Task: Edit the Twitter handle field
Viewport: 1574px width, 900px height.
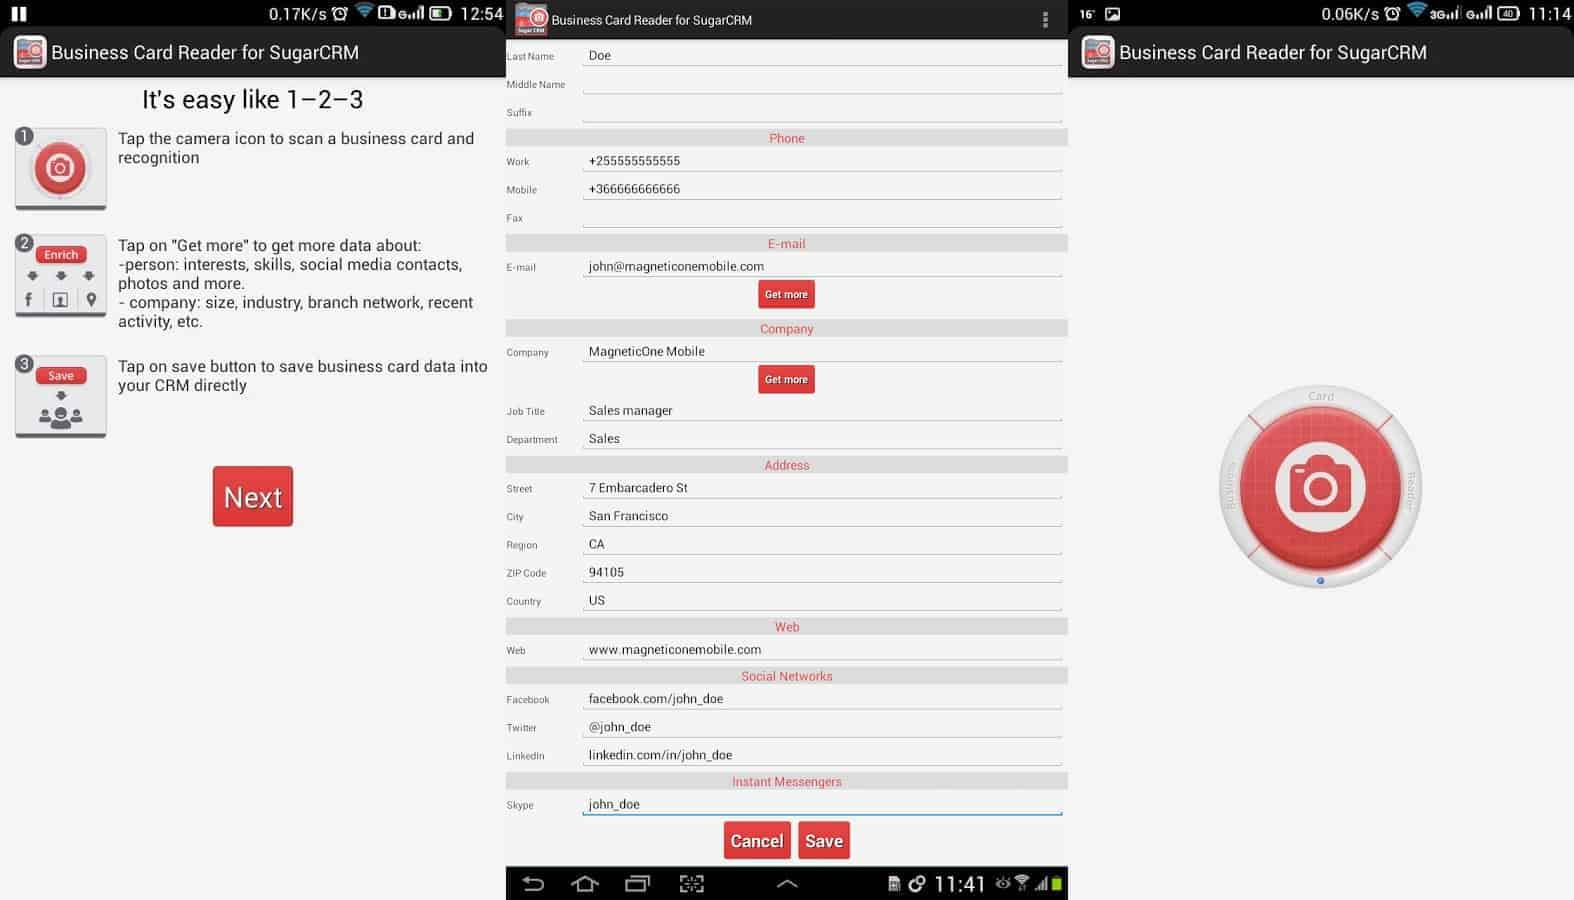Action: pos(822,727)
